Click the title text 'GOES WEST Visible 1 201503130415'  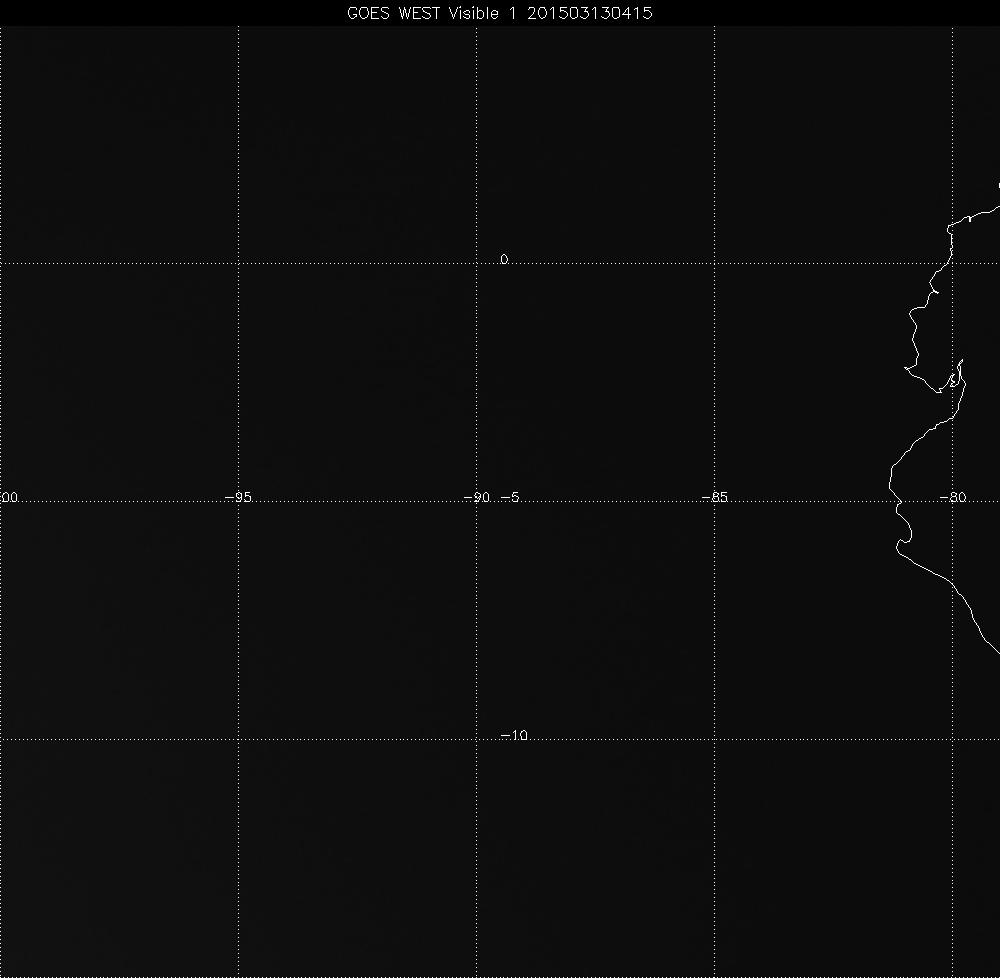[x=499, y=13]
